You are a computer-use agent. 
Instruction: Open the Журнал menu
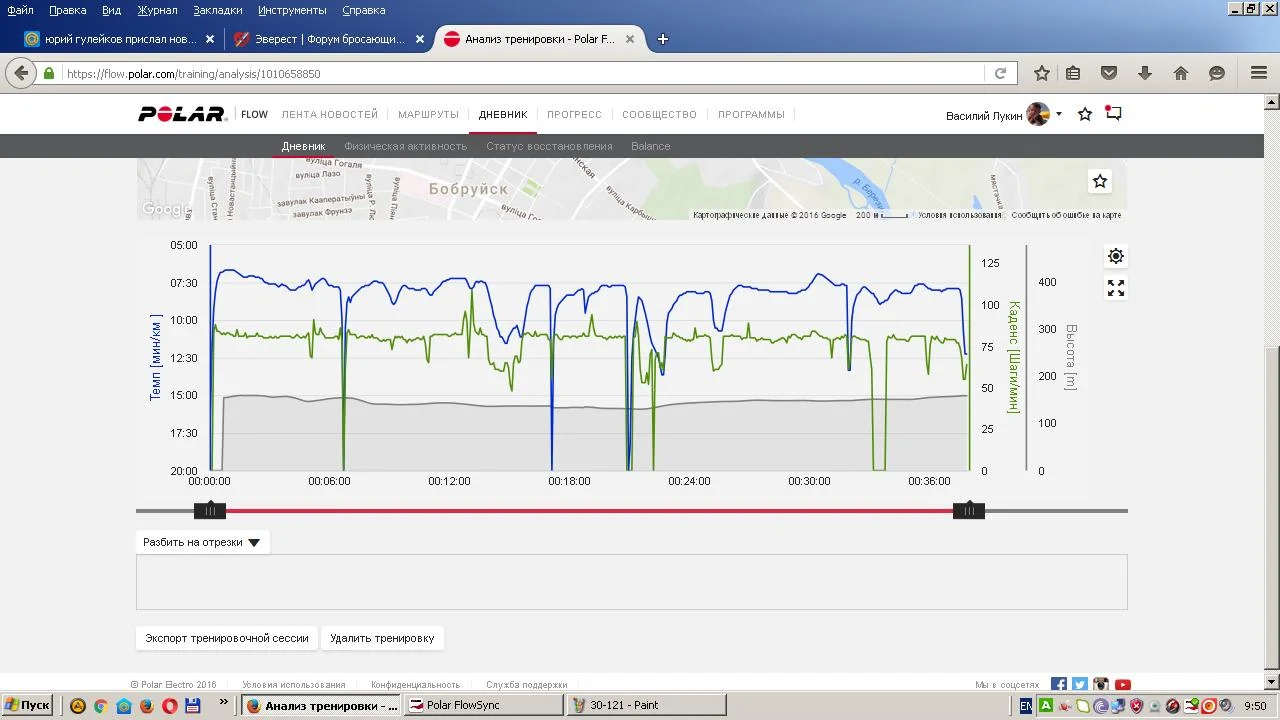point(157,10)
